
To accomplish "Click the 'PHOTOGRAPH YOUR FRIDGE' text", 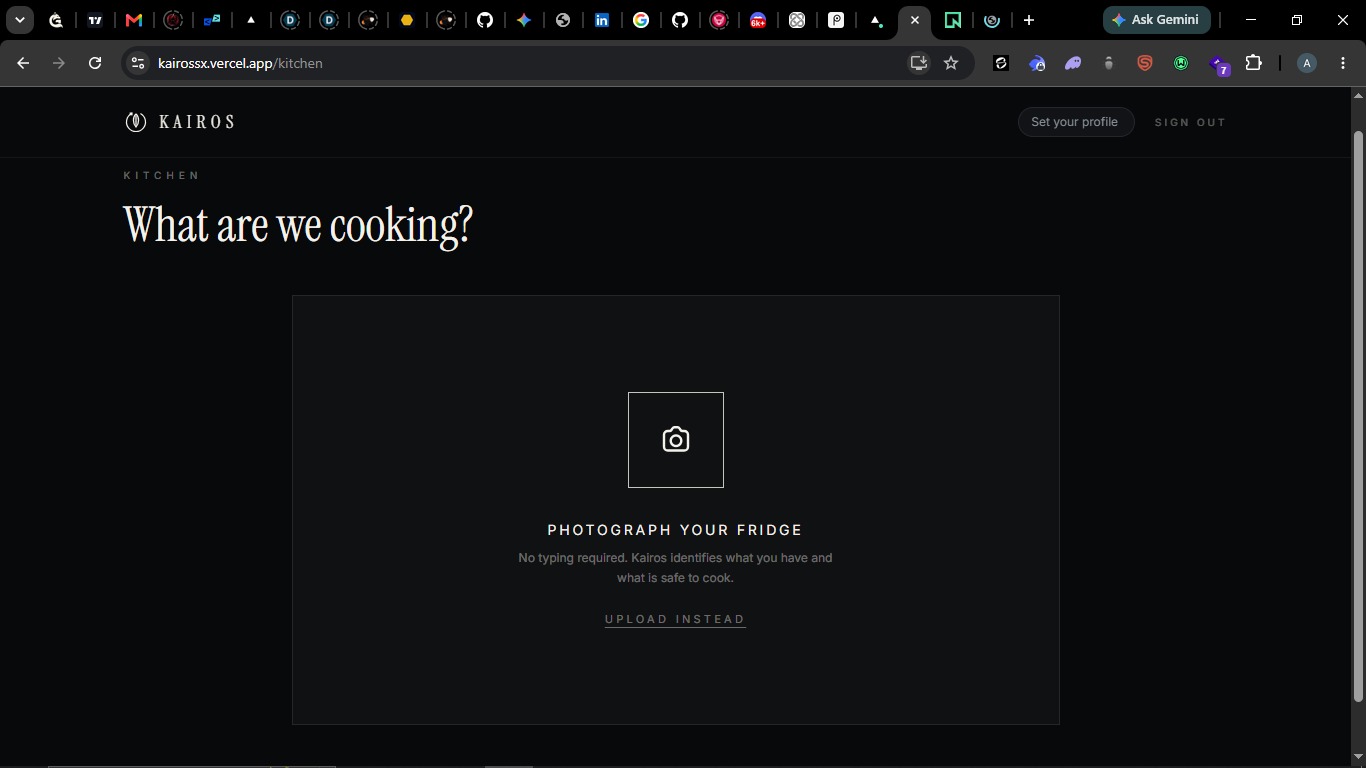I will (675, 530).
